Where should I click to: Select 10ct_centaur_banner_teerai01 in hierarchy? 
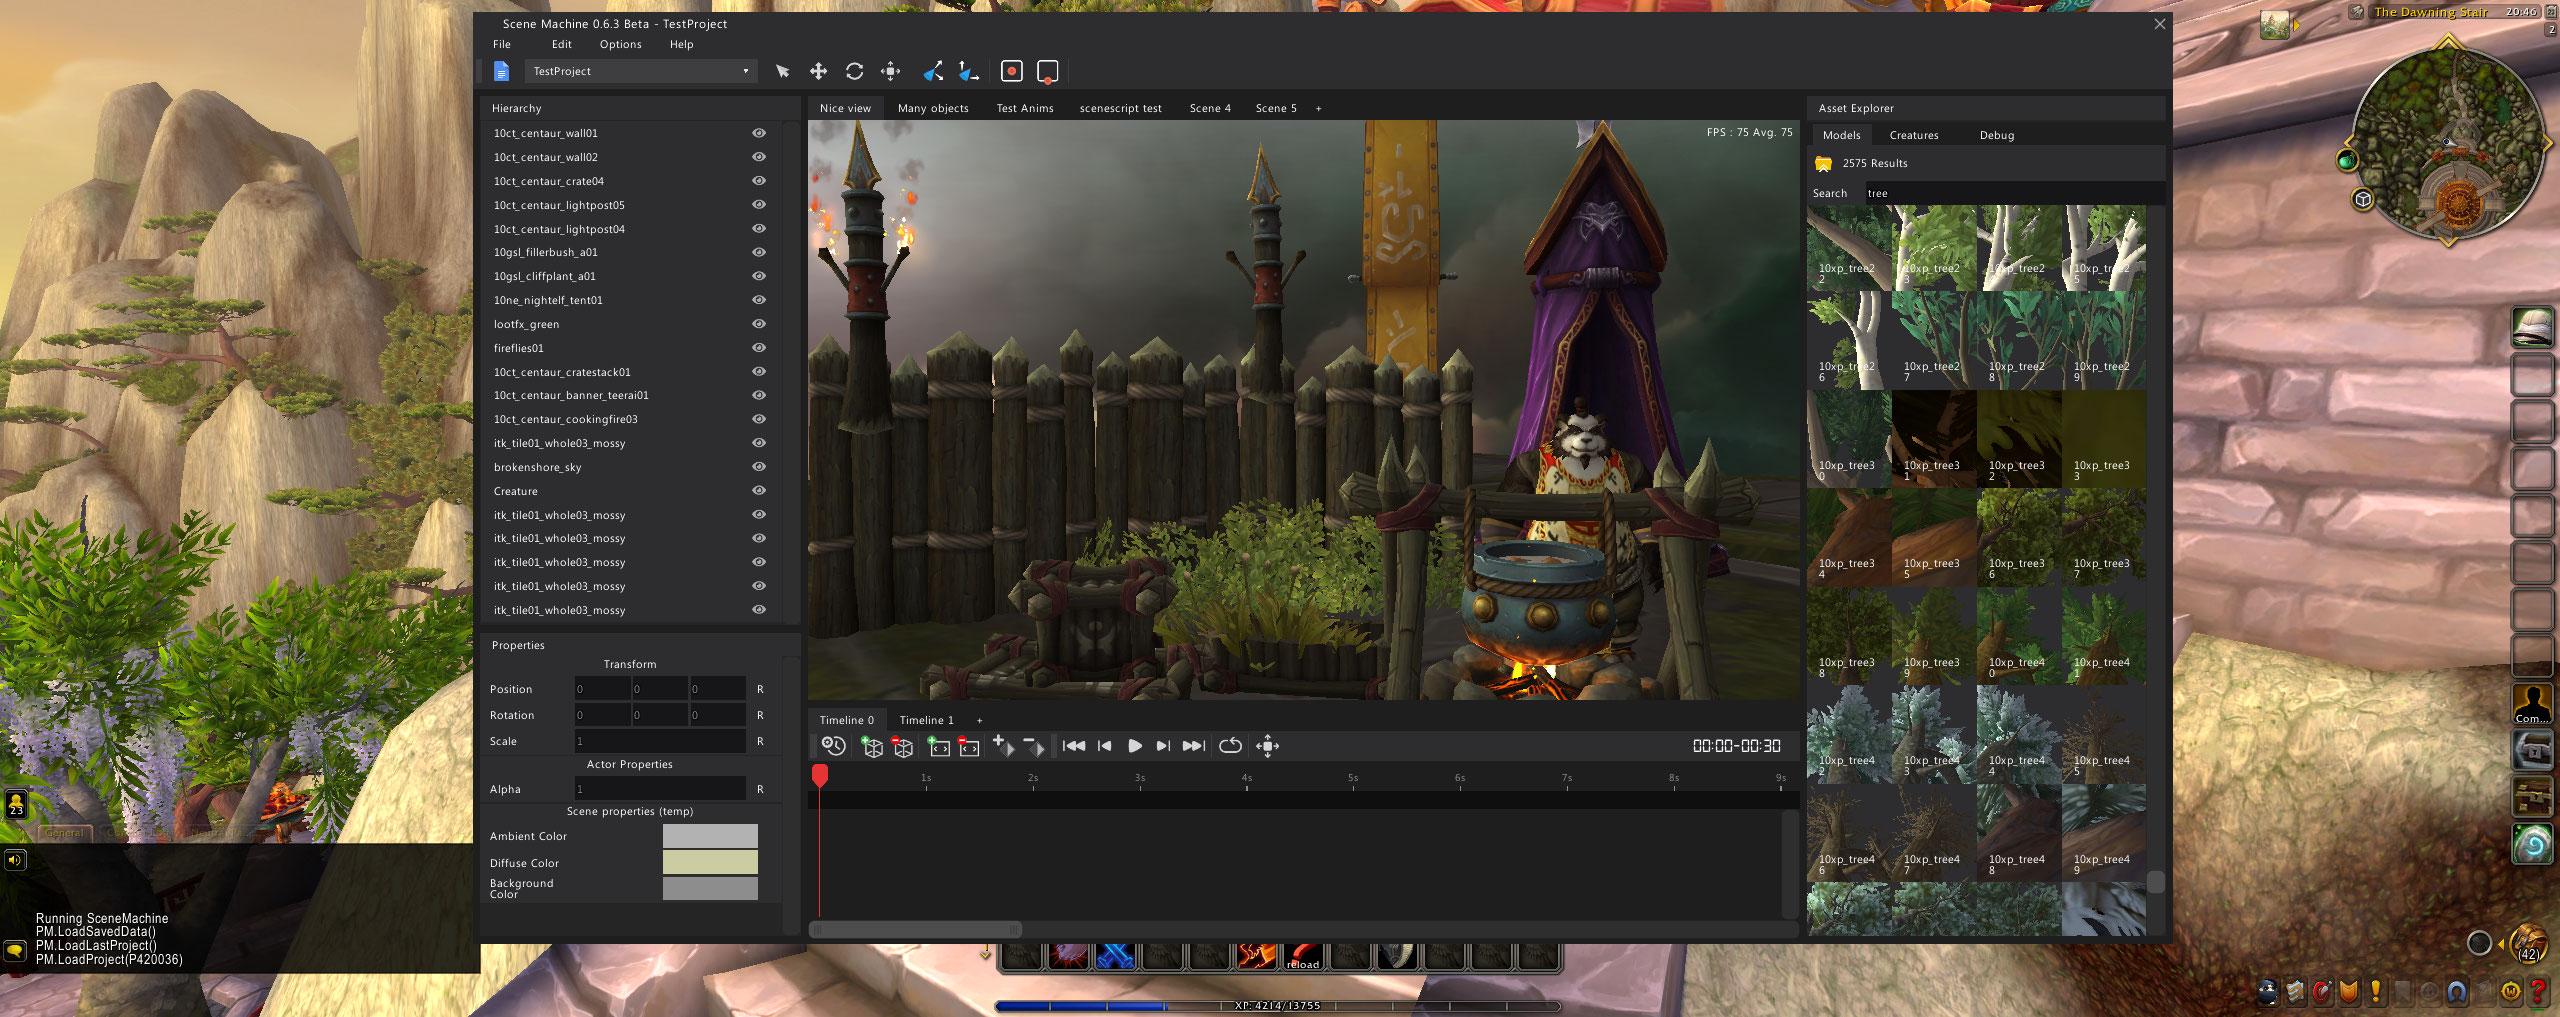(571, 395)
